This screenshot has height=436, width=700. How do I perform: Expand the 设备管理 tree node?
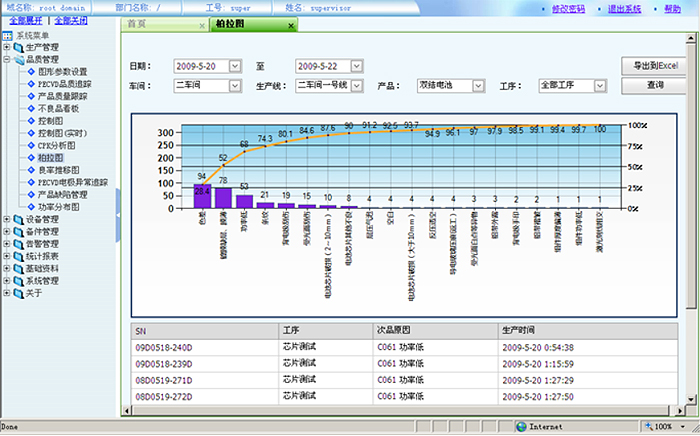[x=7, y=219]
